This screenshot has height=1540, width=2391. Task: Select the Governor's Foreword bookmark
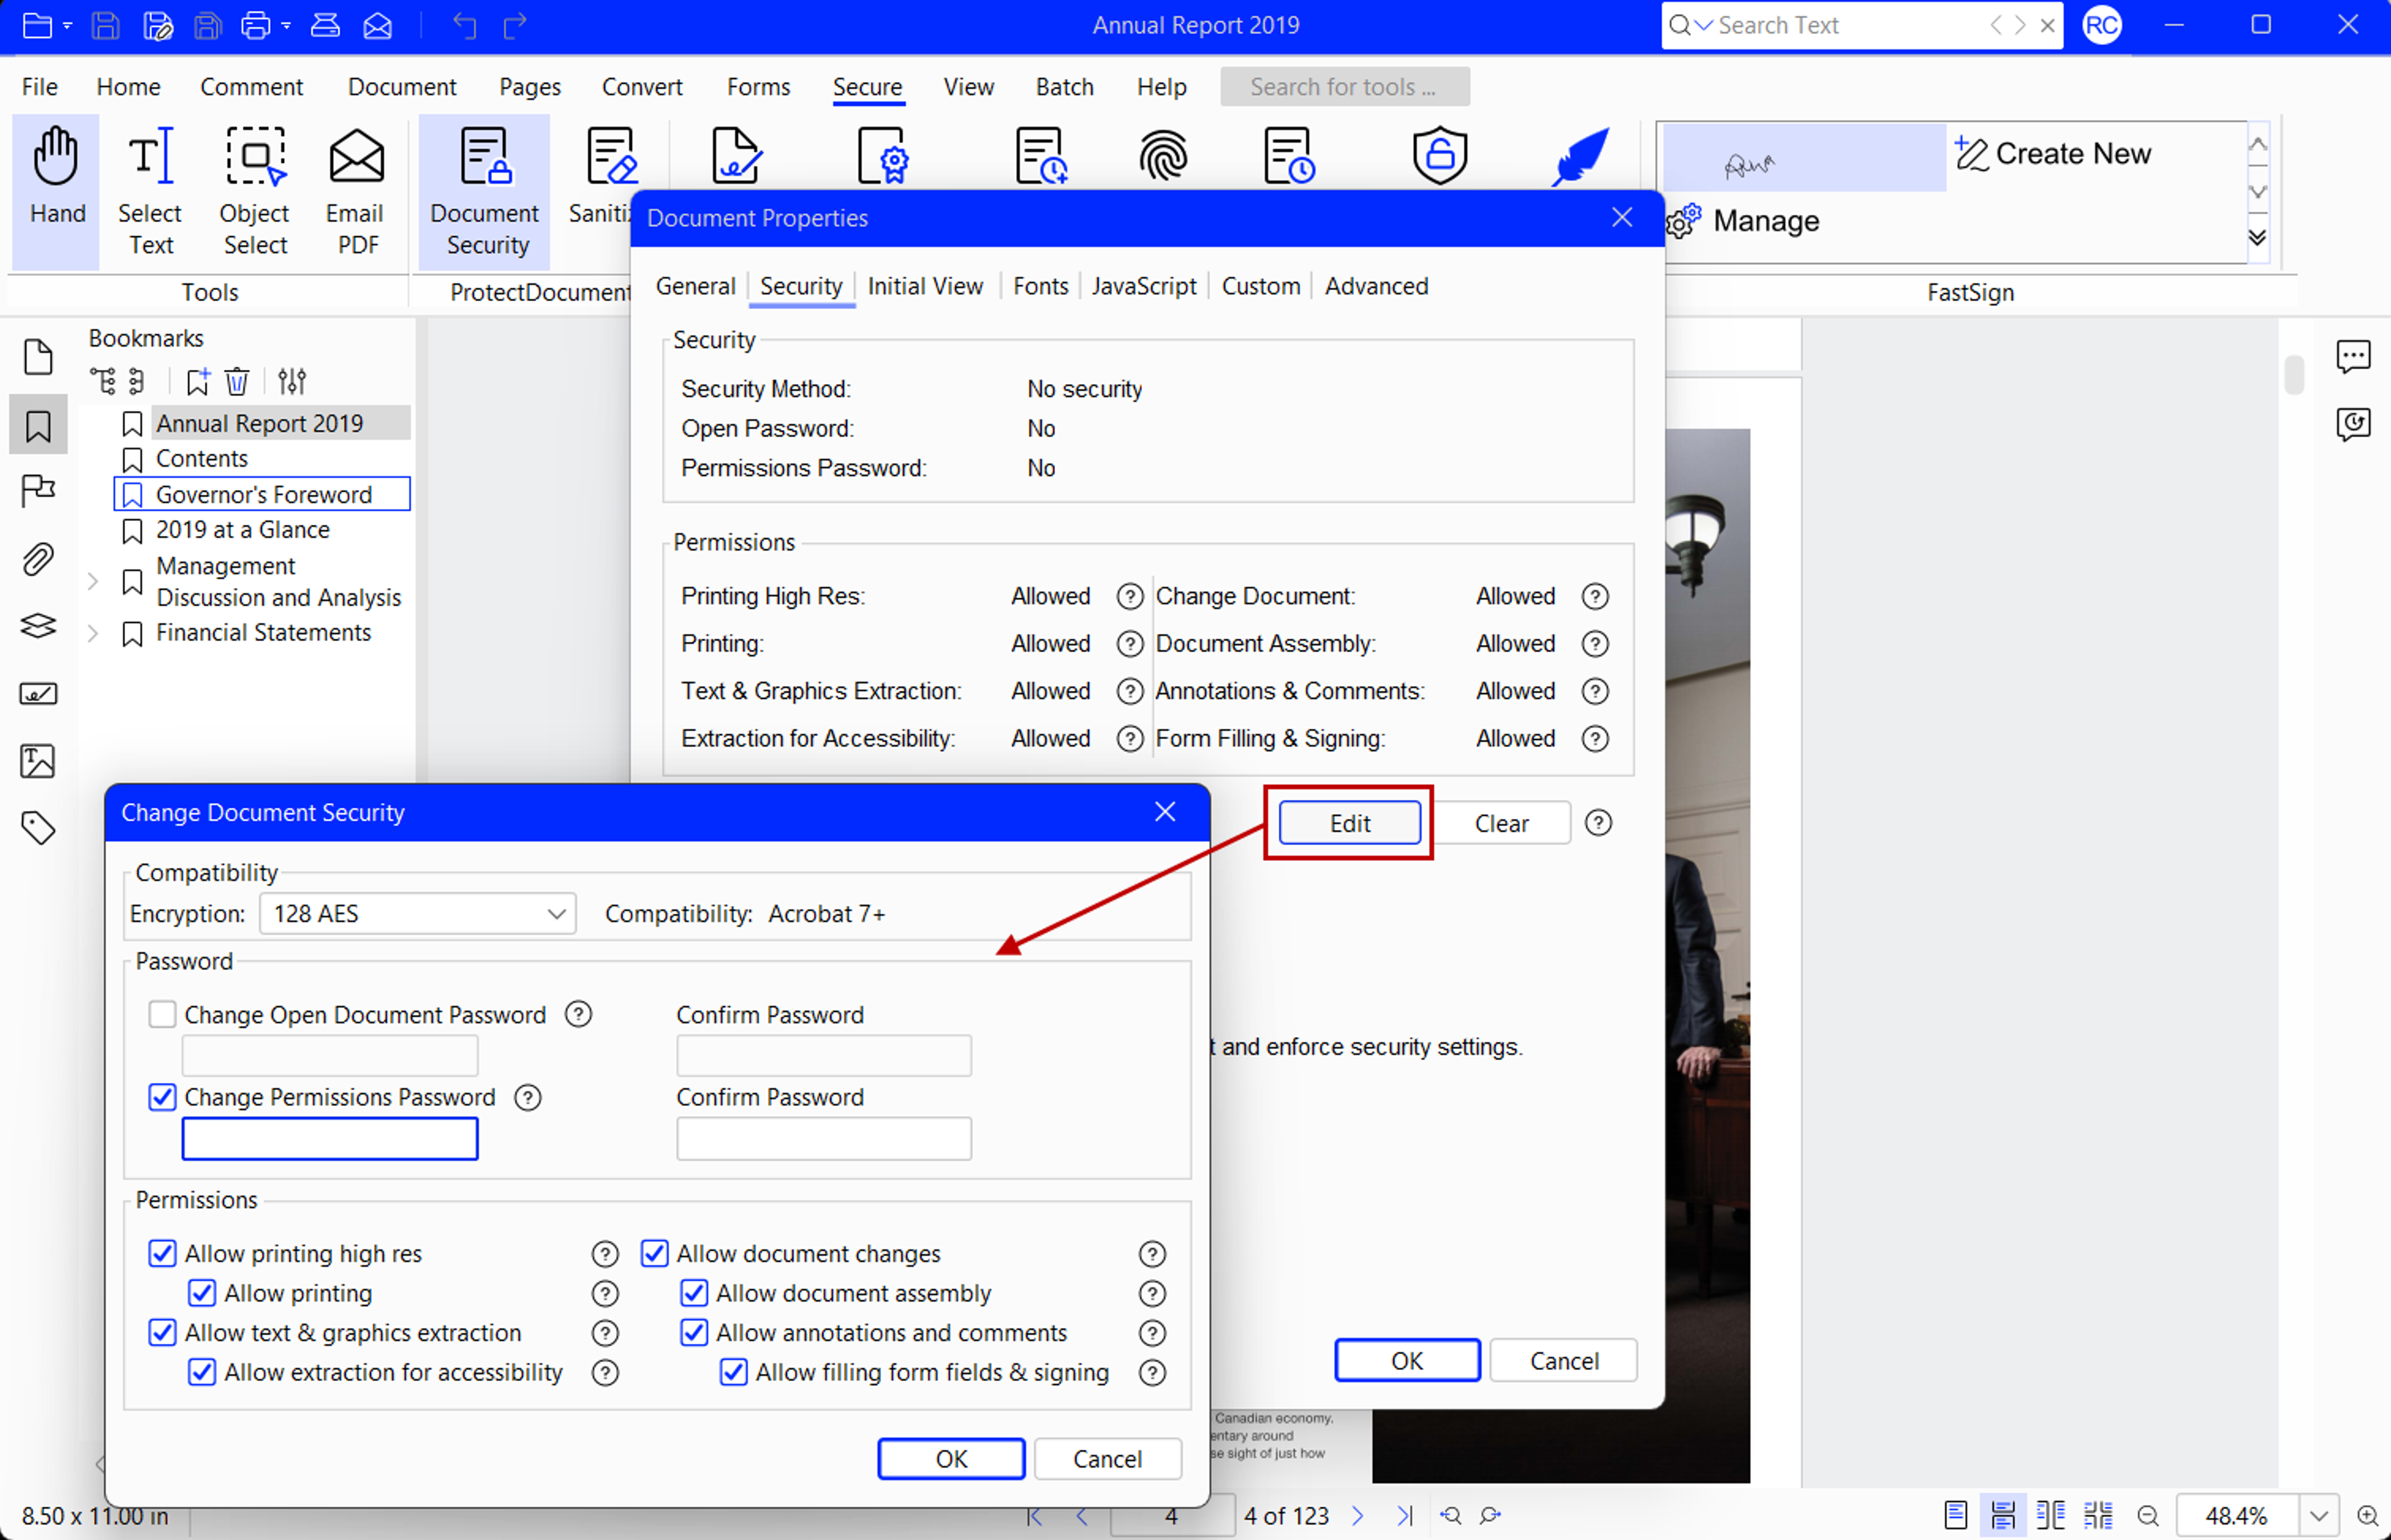(262, 494)
